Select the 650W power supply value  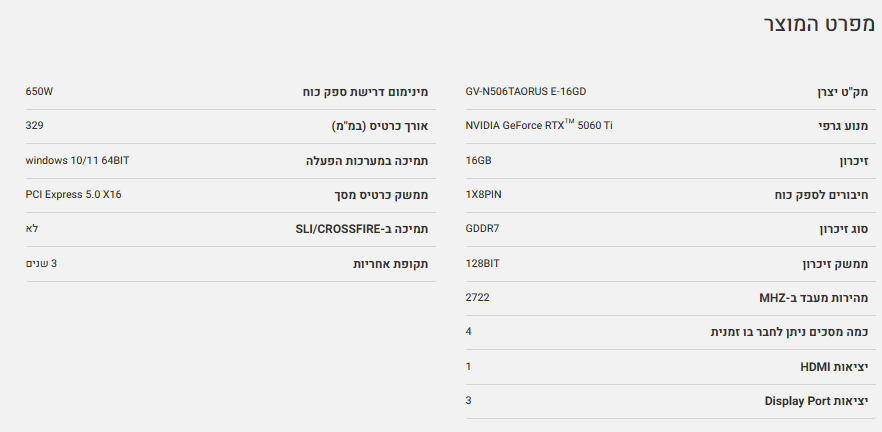39,92
